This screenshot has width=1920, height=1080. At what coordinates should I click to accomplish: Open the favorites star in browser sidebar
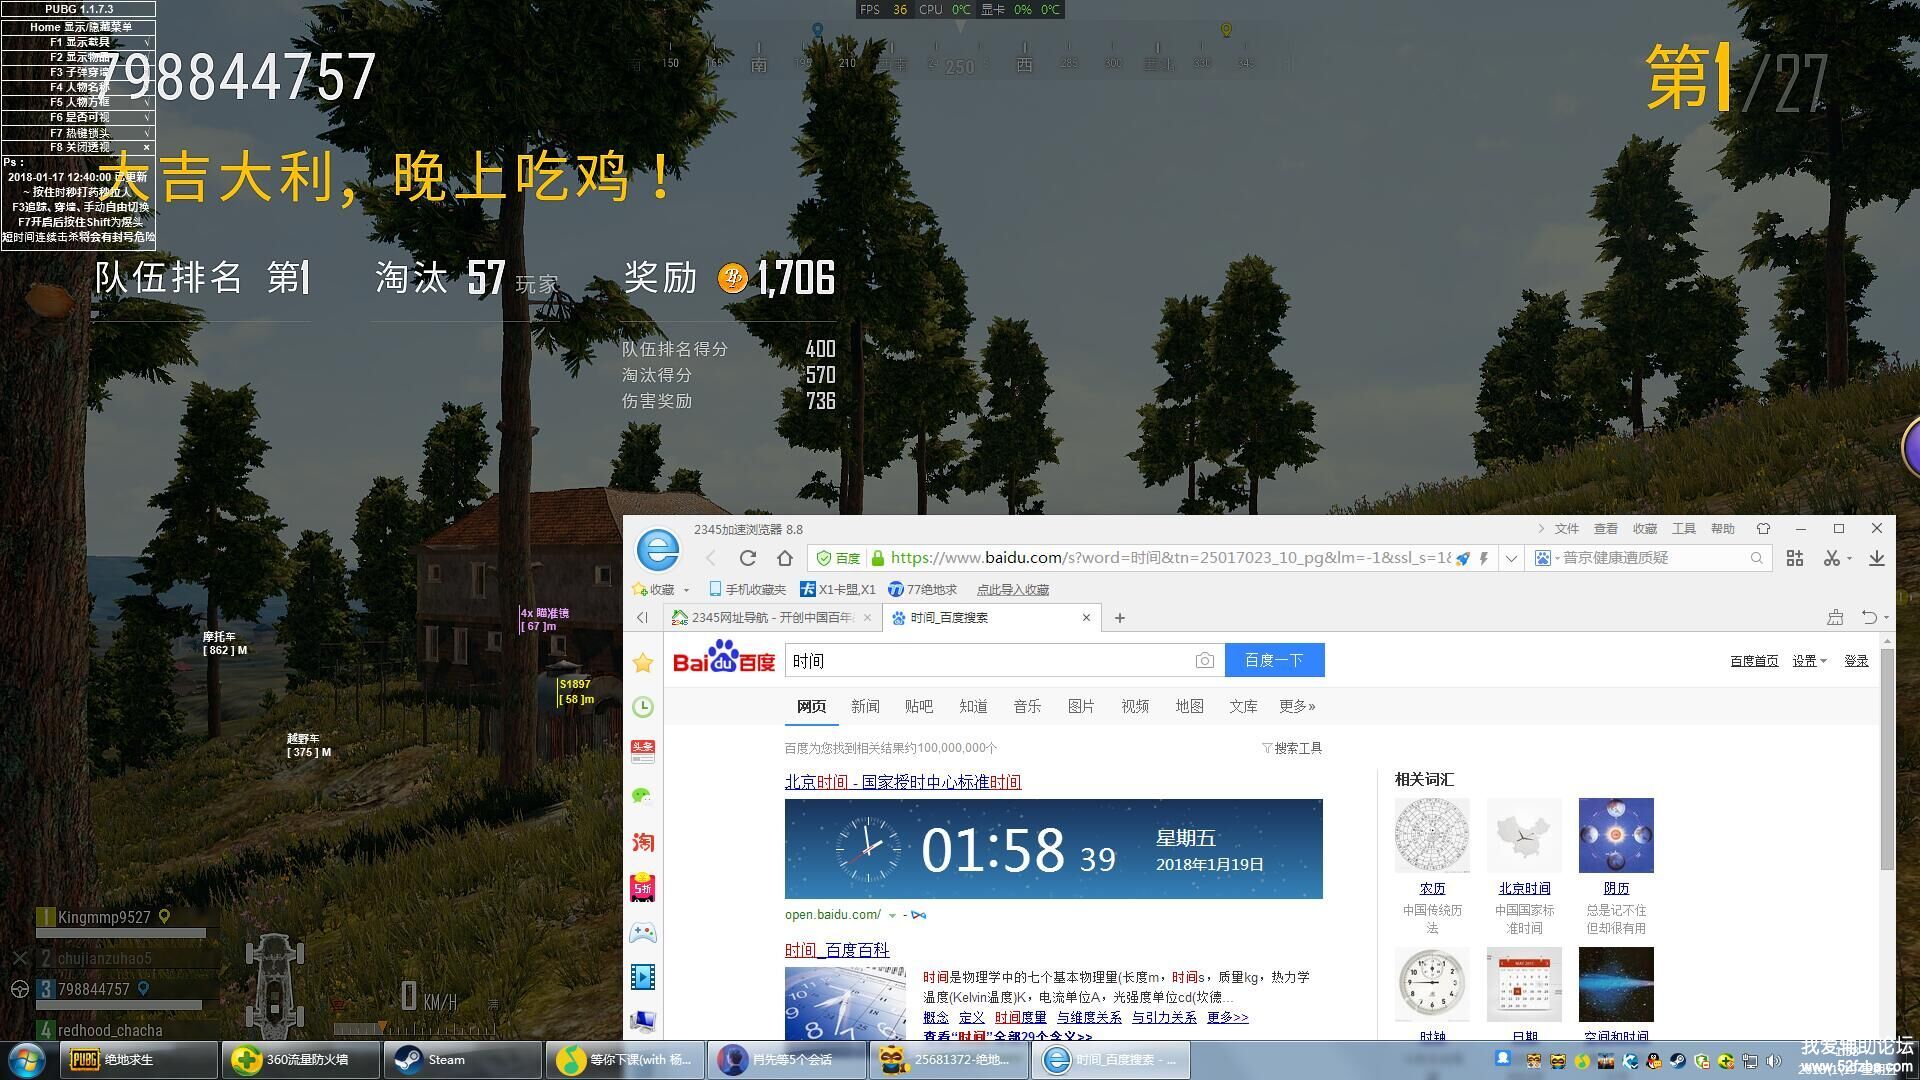click(x=643, y=662)
